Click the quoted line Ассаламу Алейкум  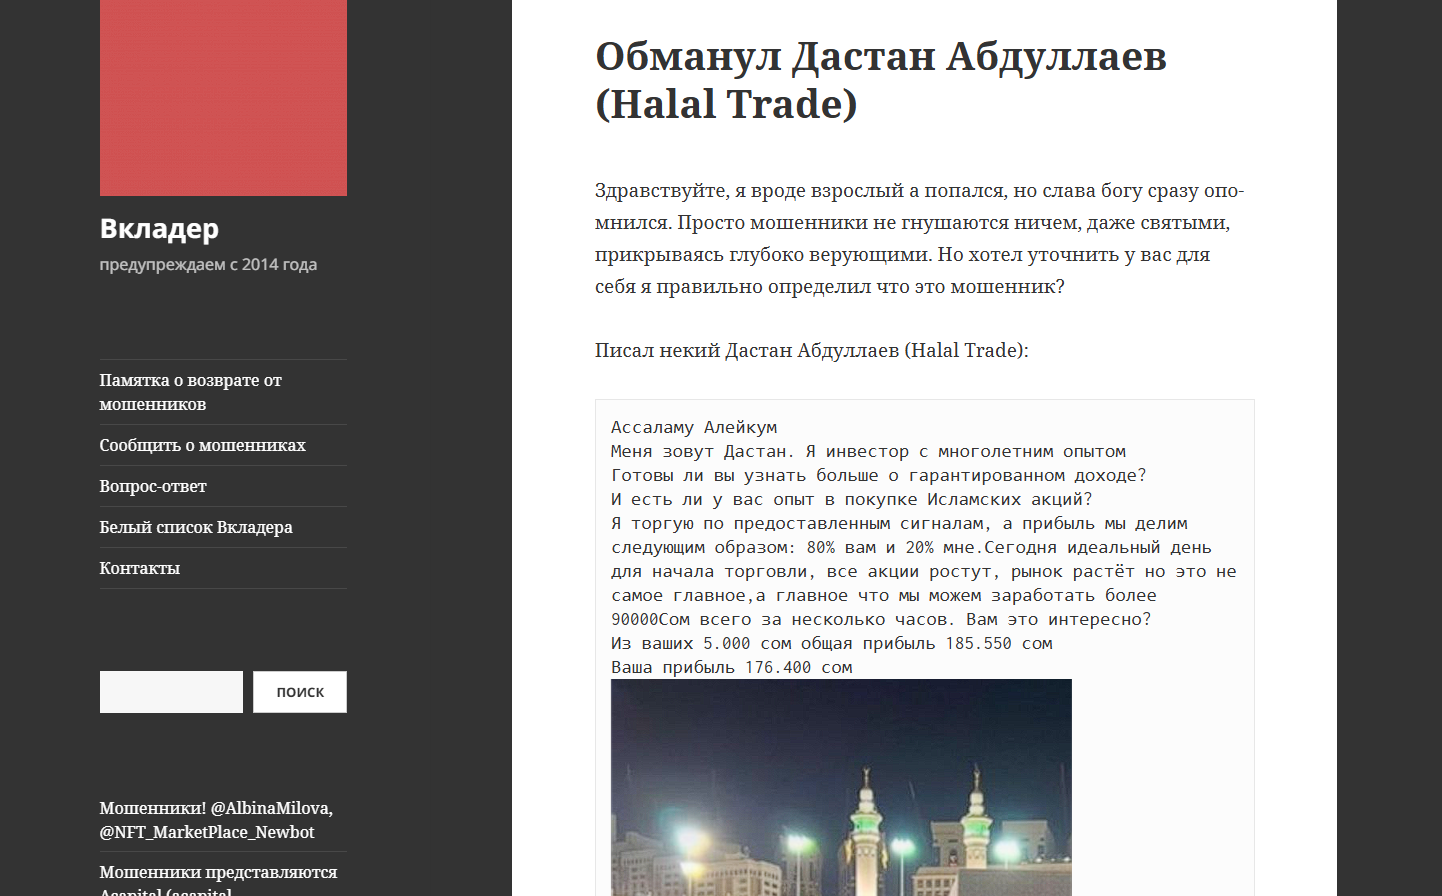click(x=694, y=427)
